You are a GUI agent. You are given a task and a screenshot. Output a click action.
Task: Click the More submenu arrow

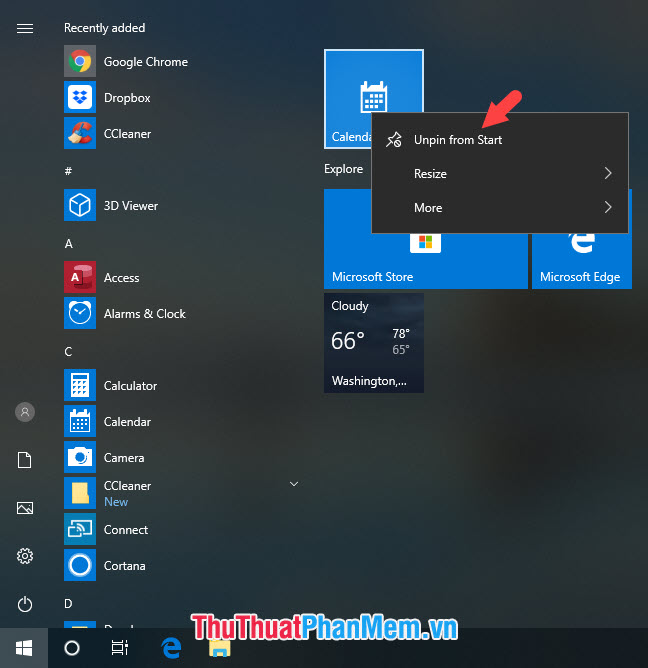[x=608, y=207]
